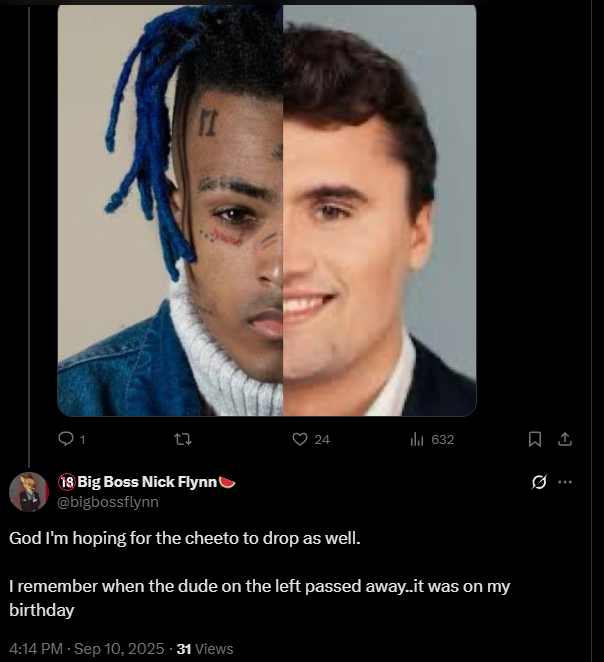Open the fox avatar profile picture
The height and width of the screenshot is (662, 604).
[29, 492]
